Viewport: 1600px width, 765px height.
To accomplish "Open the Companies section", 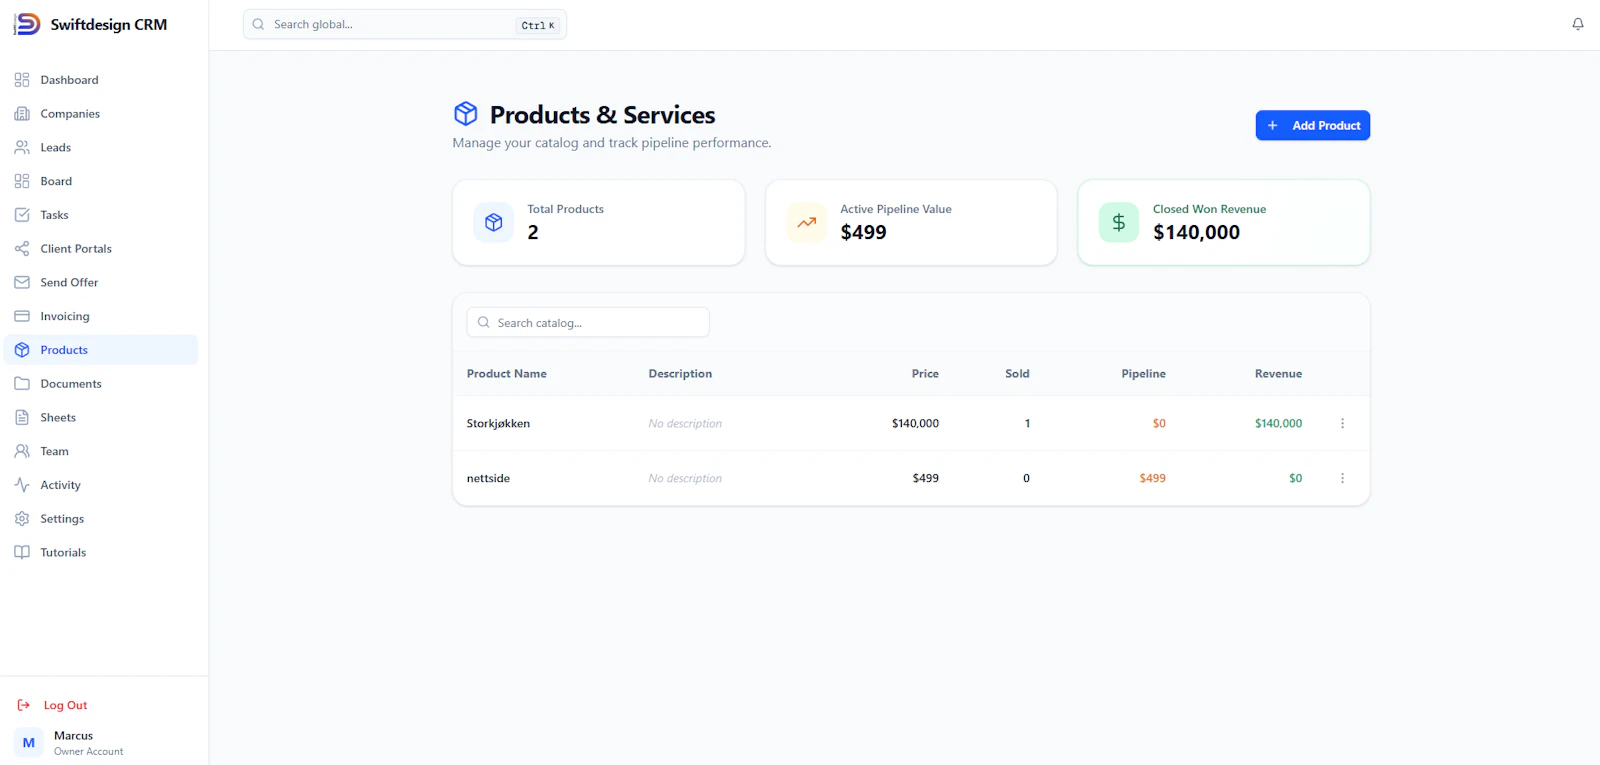I will [101, 114].
